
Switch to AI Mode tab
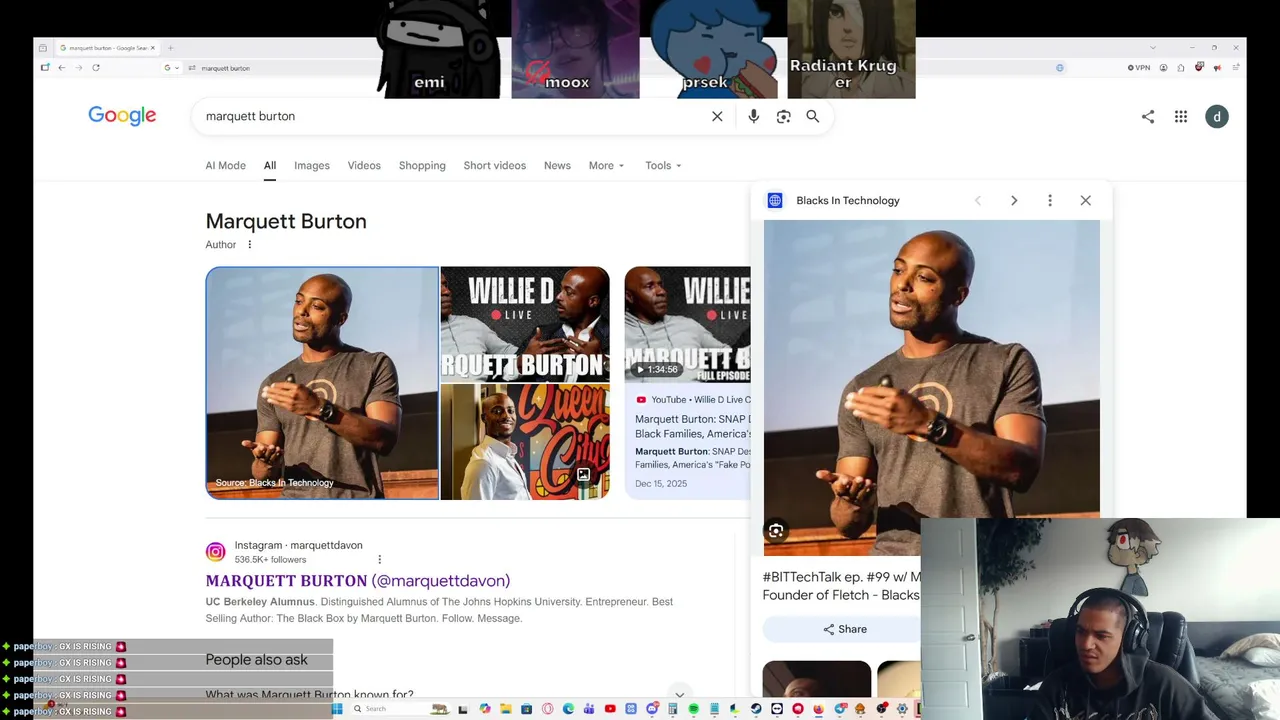pyautogui.click(x=225, y=166)
